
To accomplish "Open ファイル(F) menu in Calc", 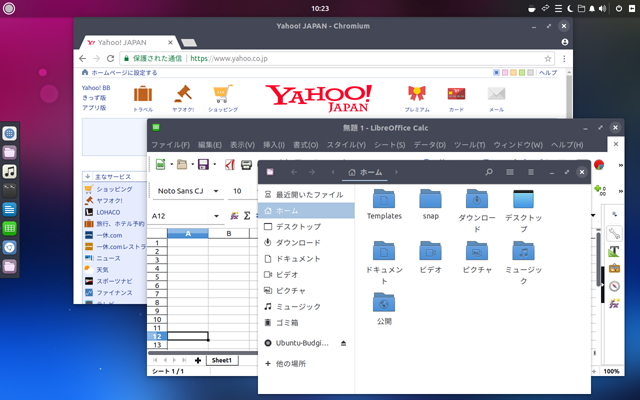I will [171, 145].
